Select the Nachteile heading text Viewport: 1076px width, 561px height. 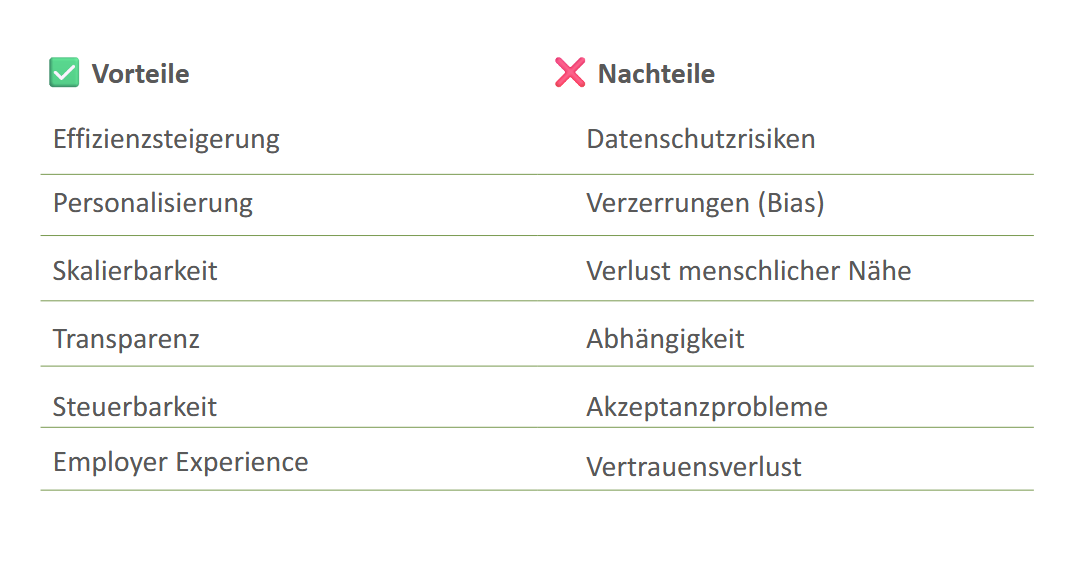coord(656,74)
